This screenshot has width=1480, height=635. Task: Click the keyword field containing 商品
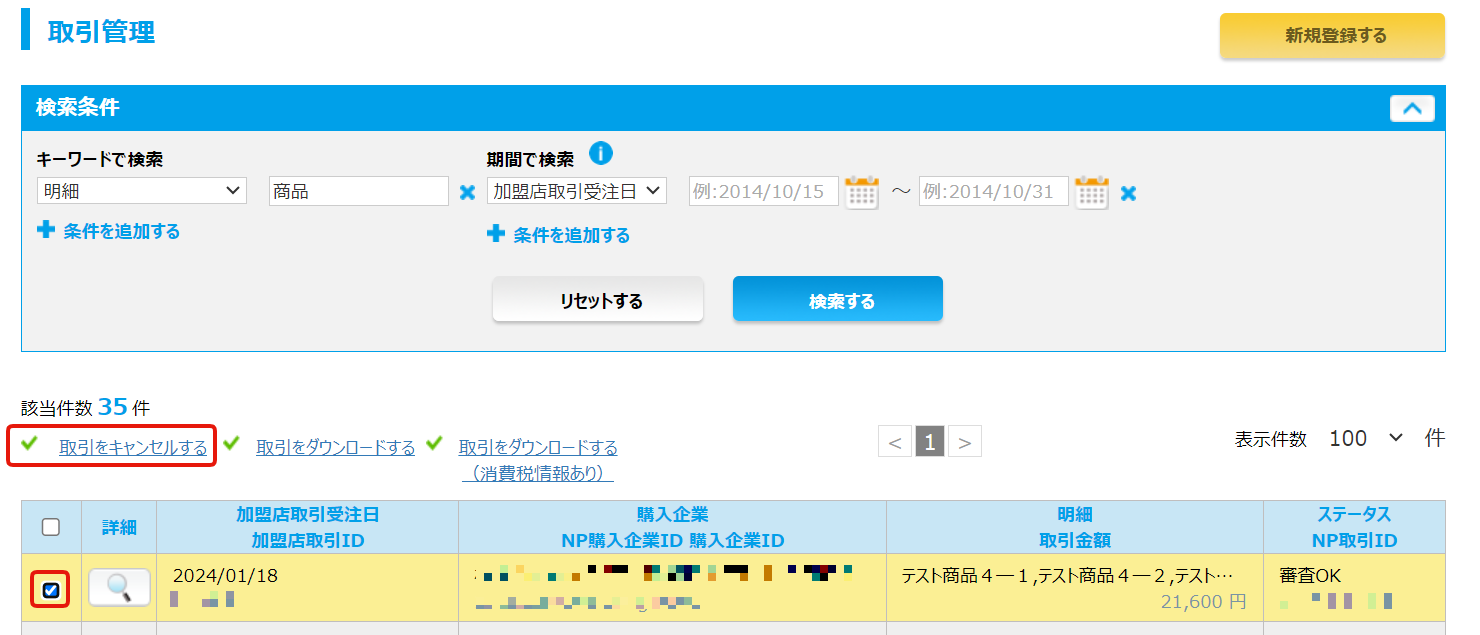coord(359,191)
